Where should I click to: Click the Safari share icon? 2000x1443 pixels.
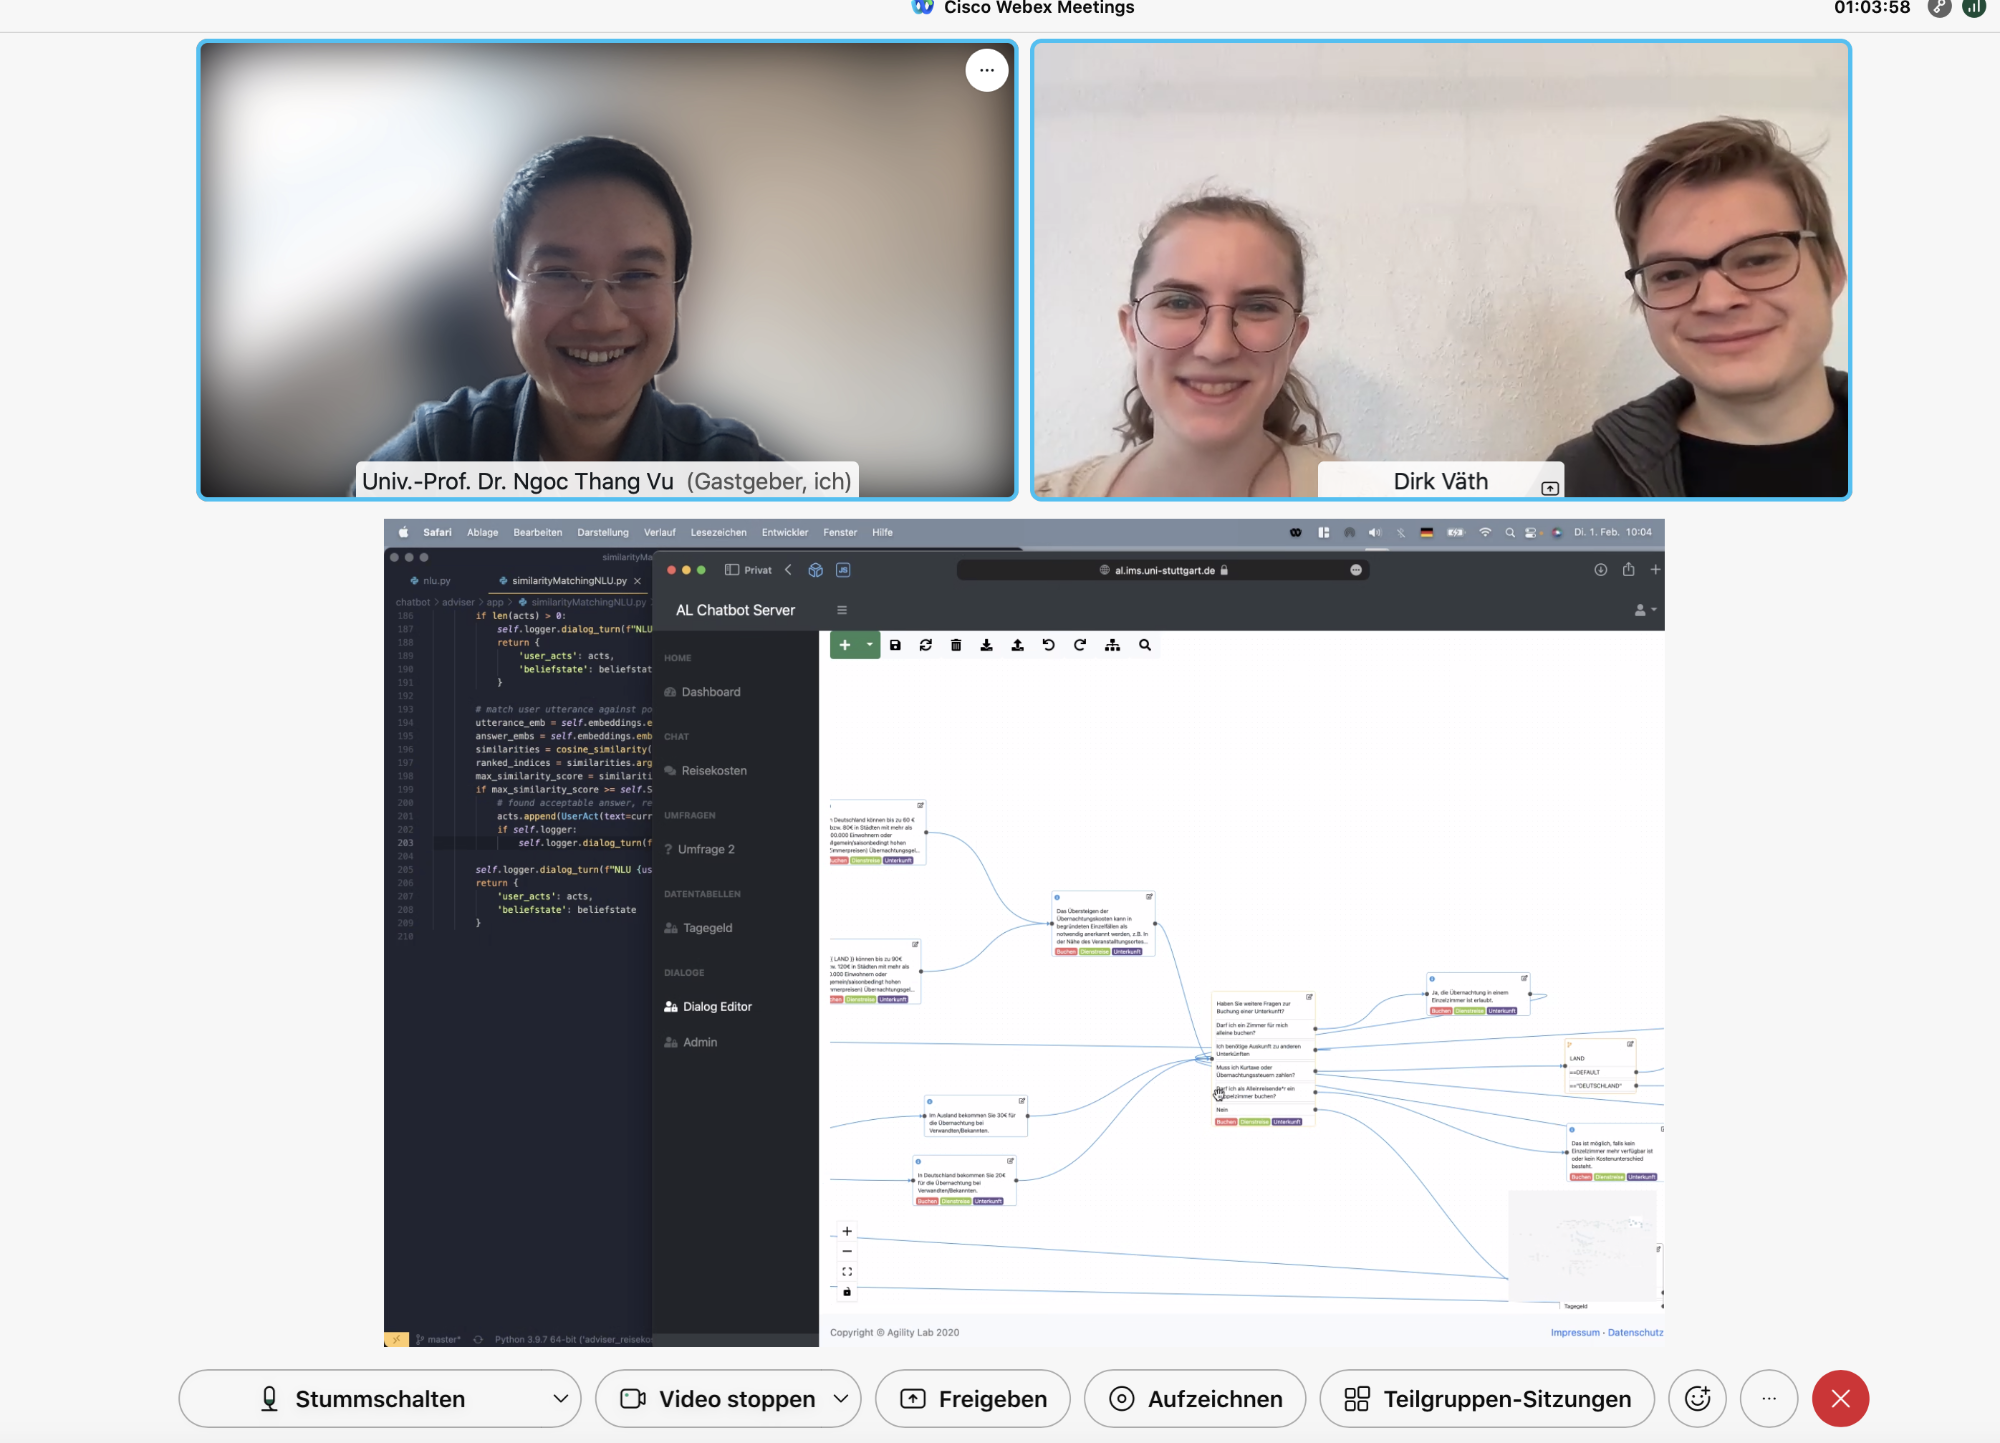pos(1628,570)
